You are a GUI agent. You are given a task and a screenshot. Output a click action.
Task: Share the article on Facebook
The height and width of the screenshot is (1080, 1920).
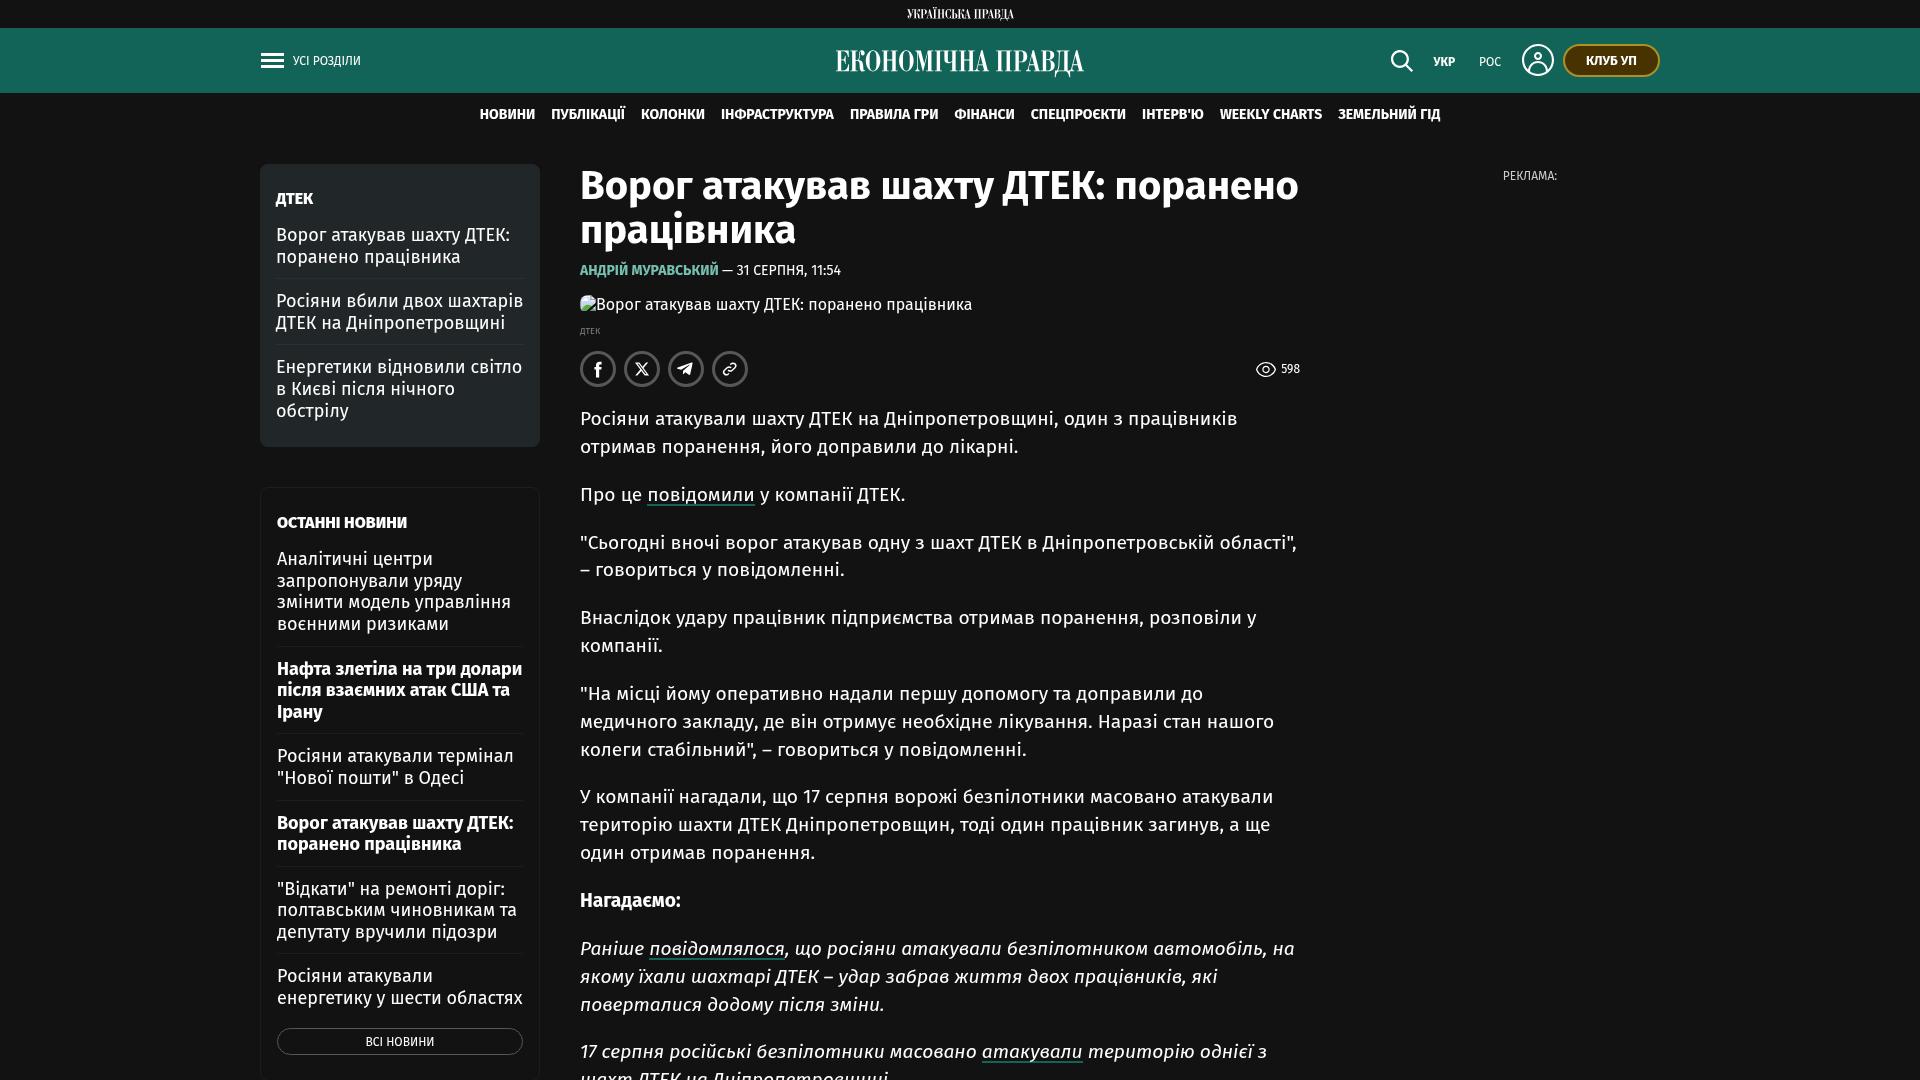(x=598, y=369)
